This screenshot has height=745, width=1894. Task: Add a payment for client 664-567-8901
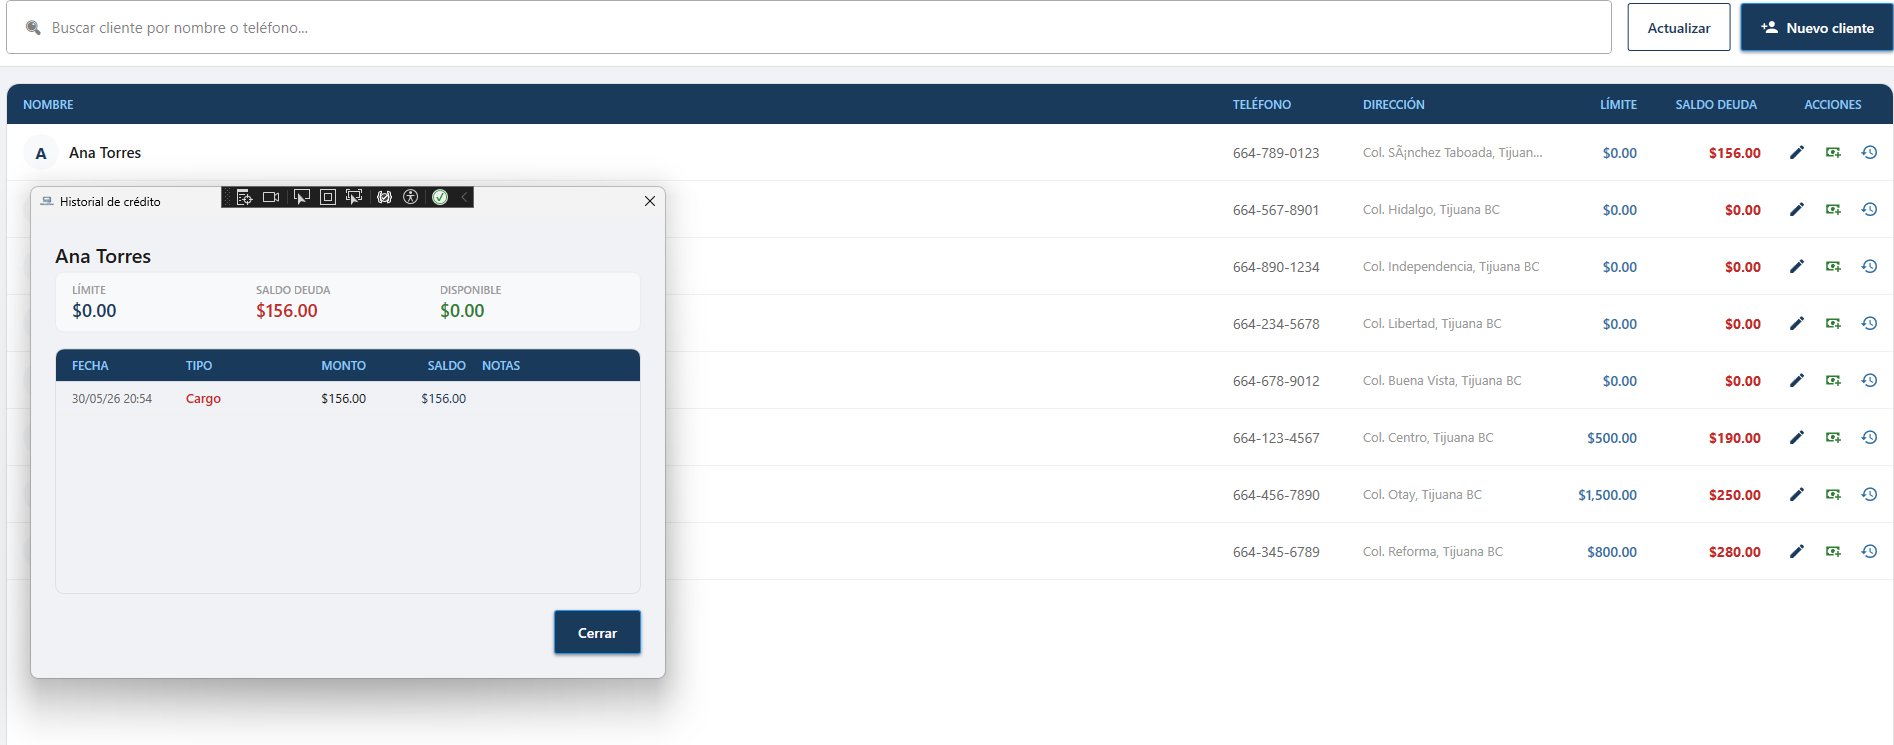tap(1833, 210)
